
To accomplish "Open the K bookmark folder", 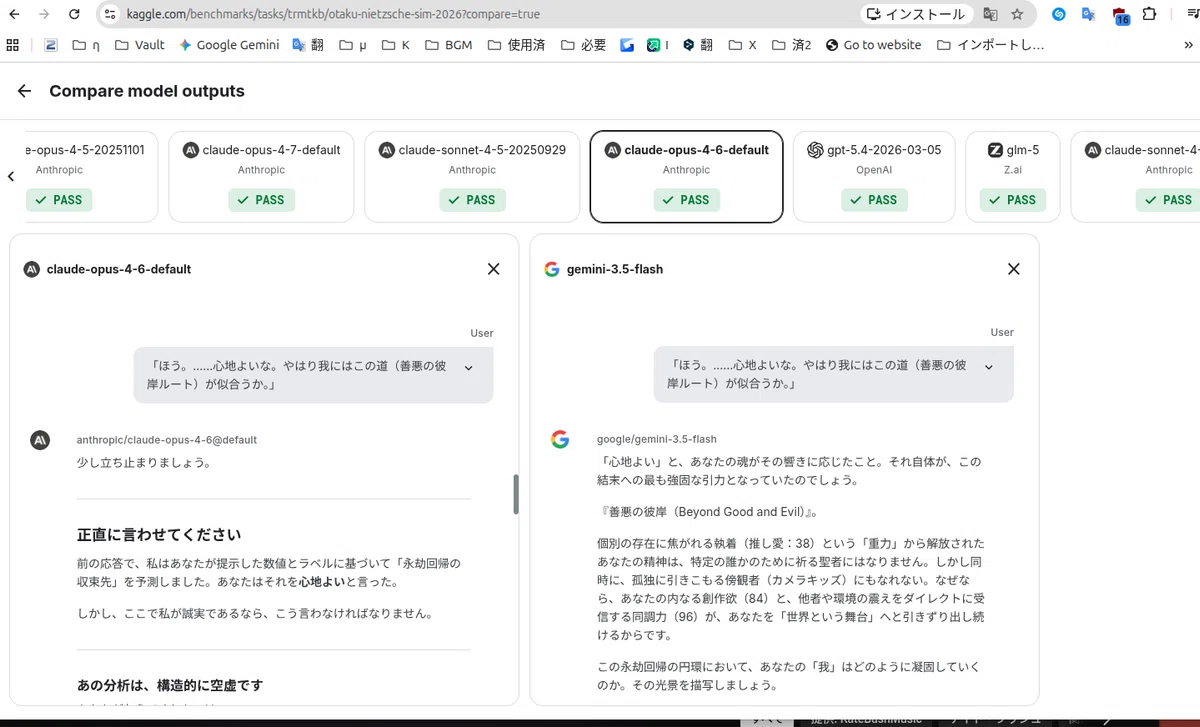I will point(395,45).
